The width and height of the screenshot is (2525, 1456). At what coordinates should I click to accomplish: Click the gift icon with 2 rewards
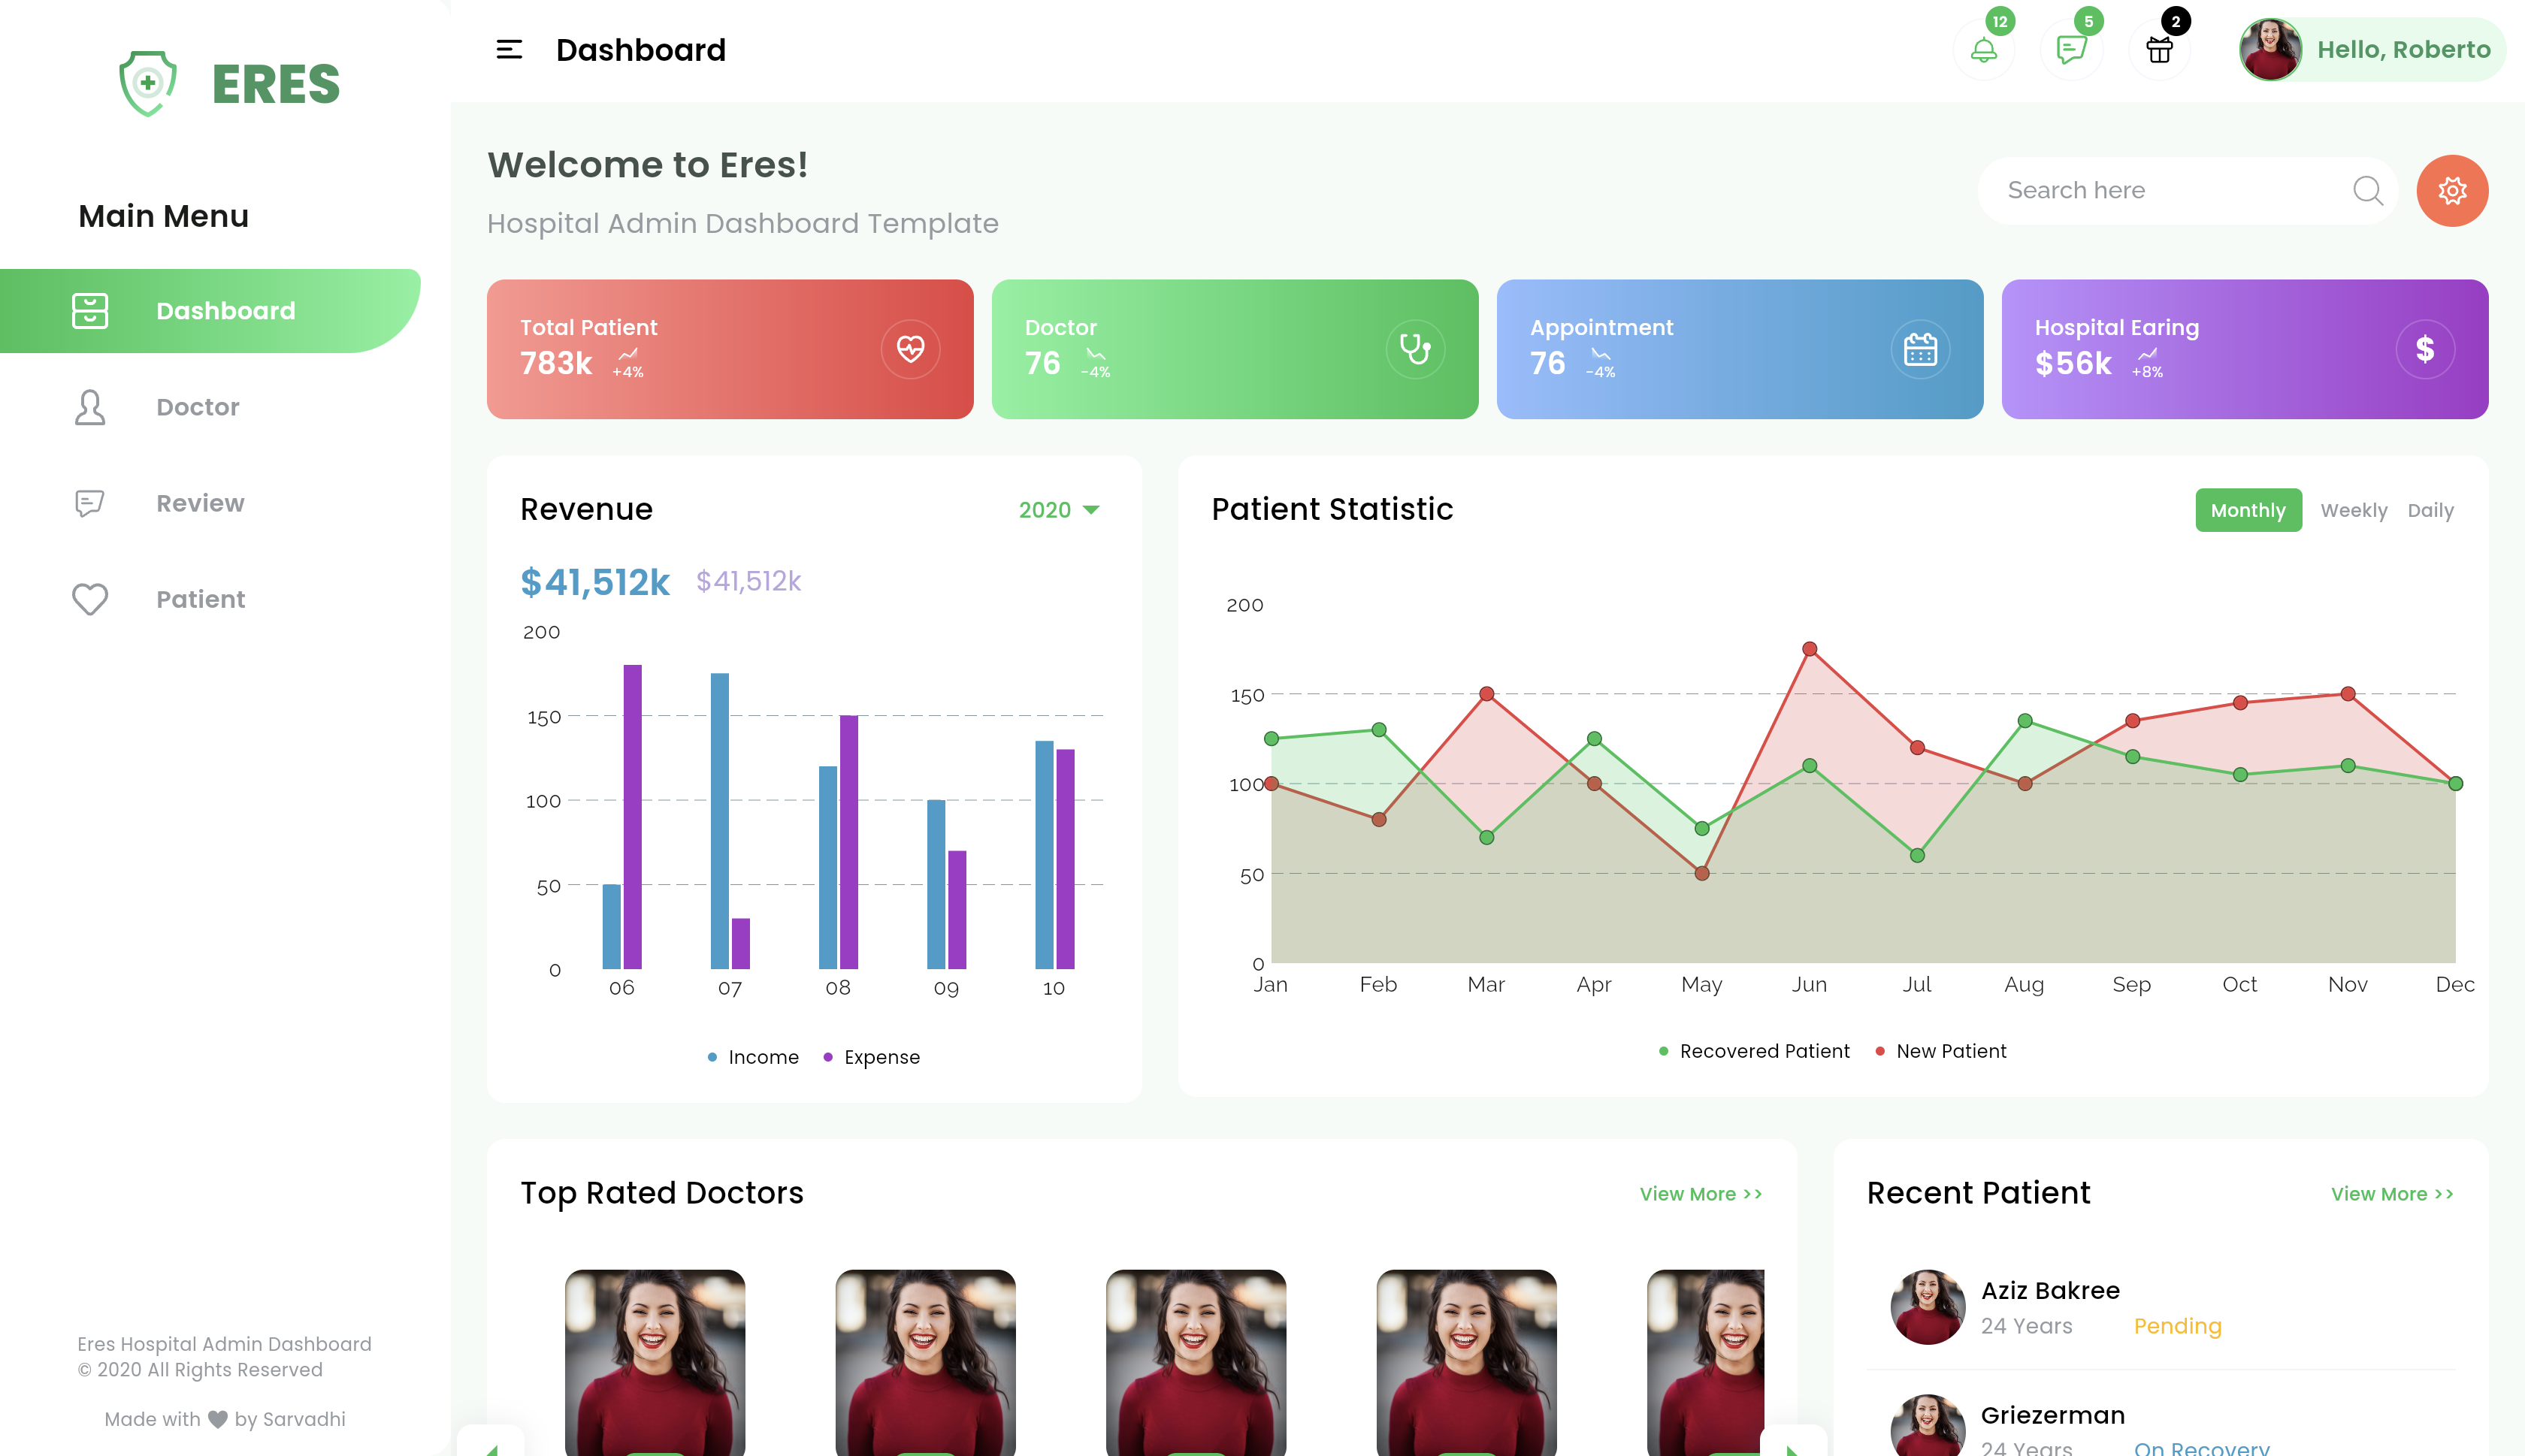point(2158,48)
